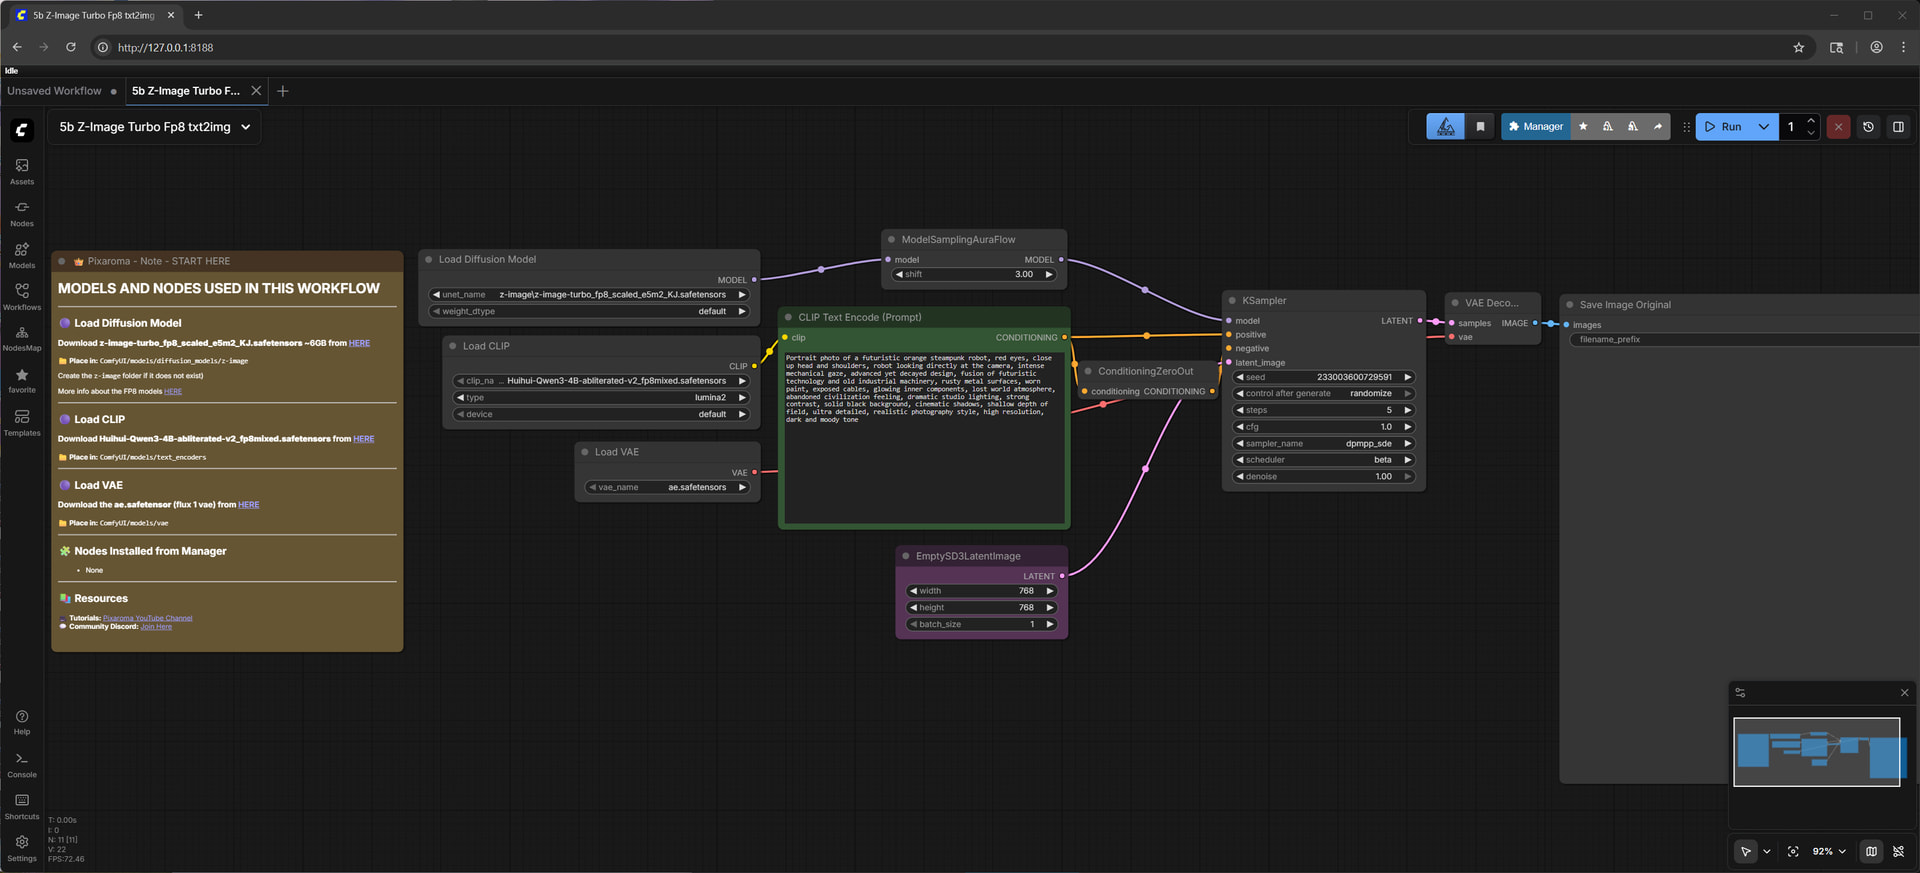Open the Templates sidebar panel
The image size is (1920, 873).
[x=22, y=422]
